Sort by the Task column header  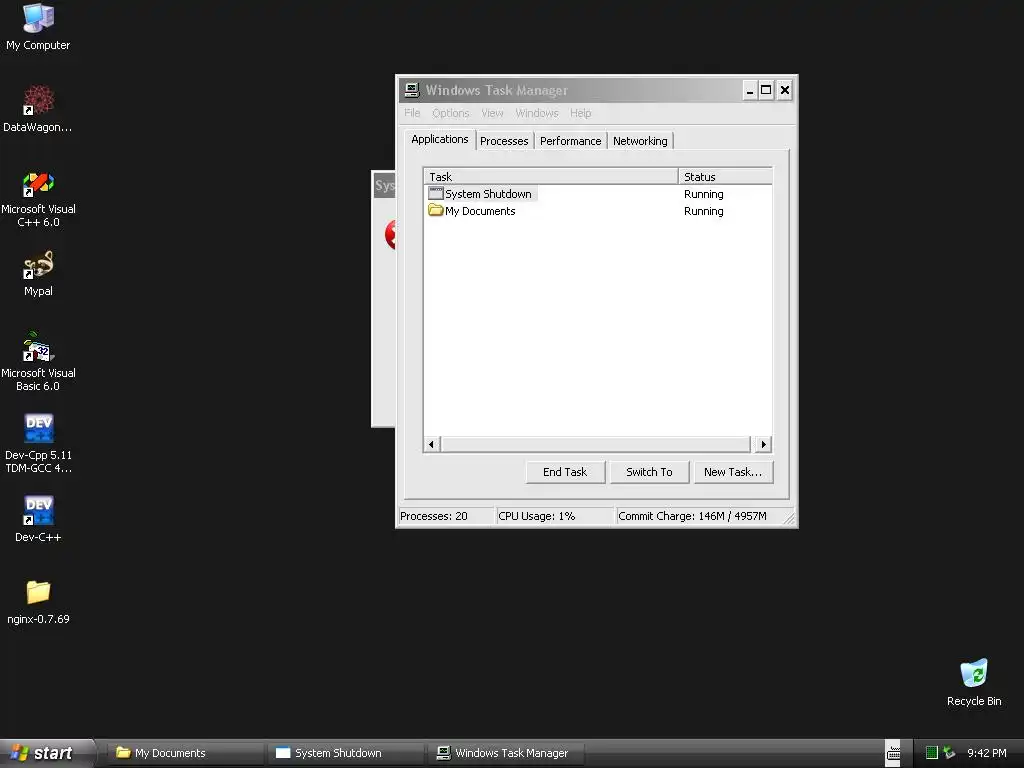(x=551, y=176)
